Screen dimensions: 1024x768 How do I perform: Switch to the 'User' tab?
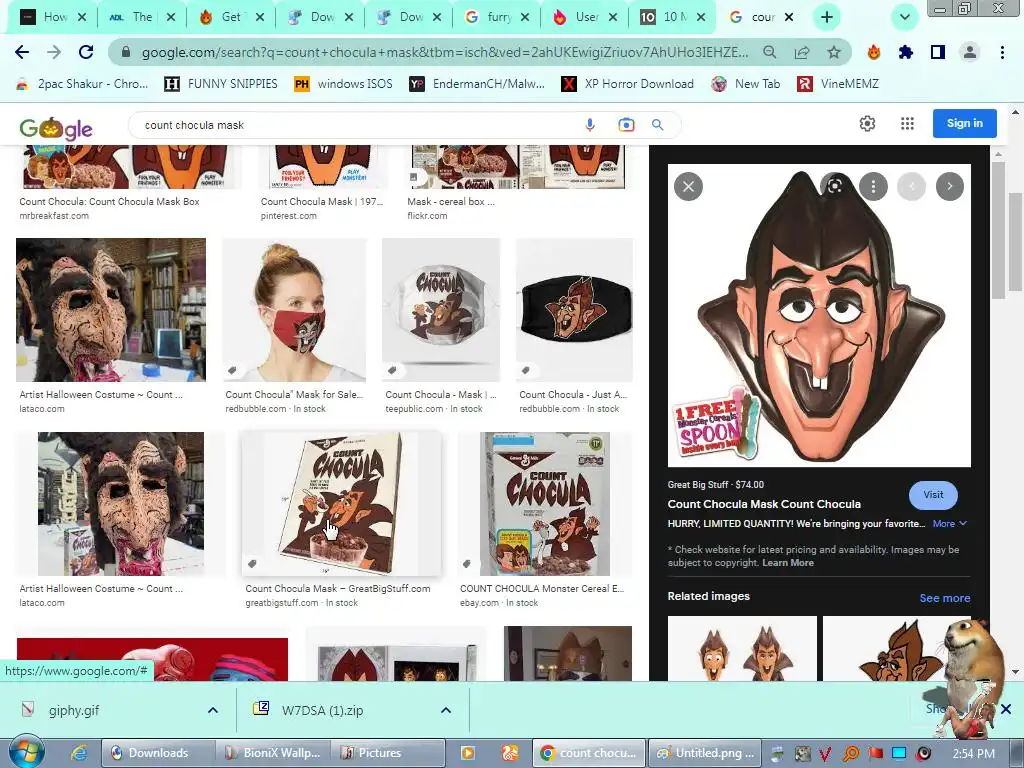[x=585, y=17]
